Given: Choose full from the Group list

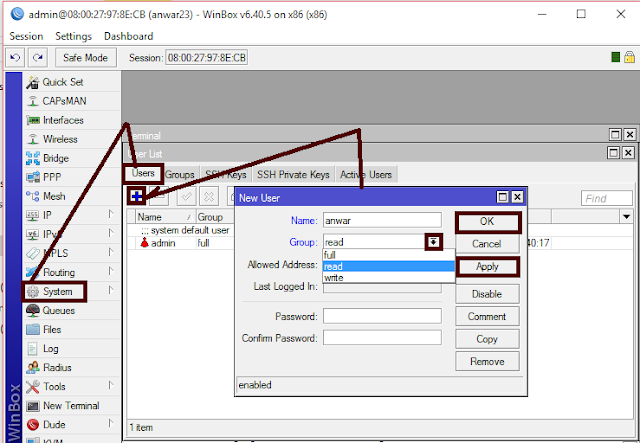Looking at the screenshot, I should pos(389,255).
